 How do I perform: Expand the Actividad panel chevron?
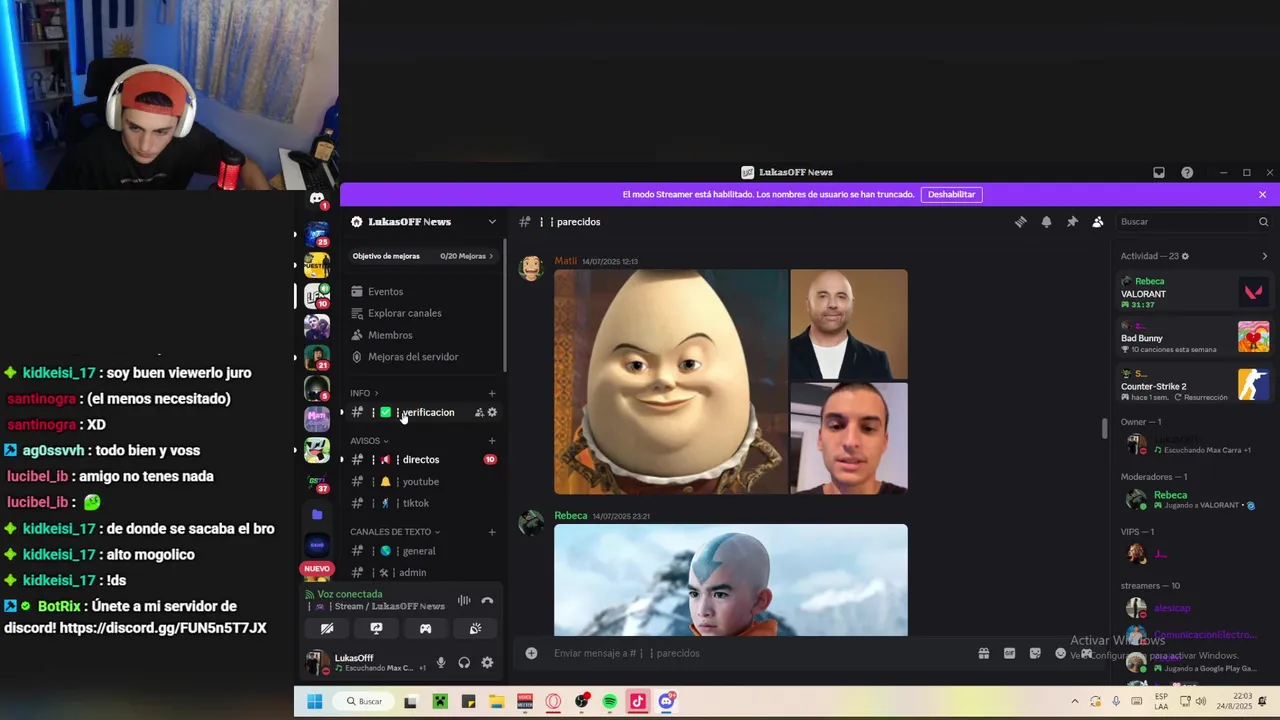[x=1264, y=256]
